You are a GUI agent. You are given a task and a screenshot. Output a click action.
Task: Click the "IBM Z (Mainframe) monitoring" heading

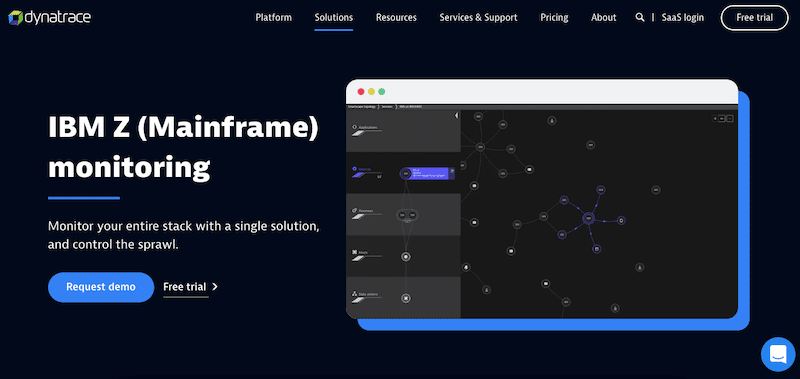(x=184, y=147)
